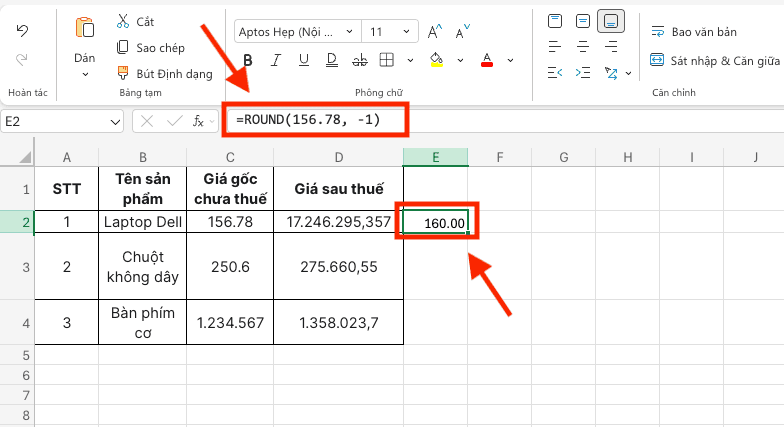784x427 pixels.
Task: Click the Undo (Hoàn tác) arrow icon
Action: click(22, 31)
